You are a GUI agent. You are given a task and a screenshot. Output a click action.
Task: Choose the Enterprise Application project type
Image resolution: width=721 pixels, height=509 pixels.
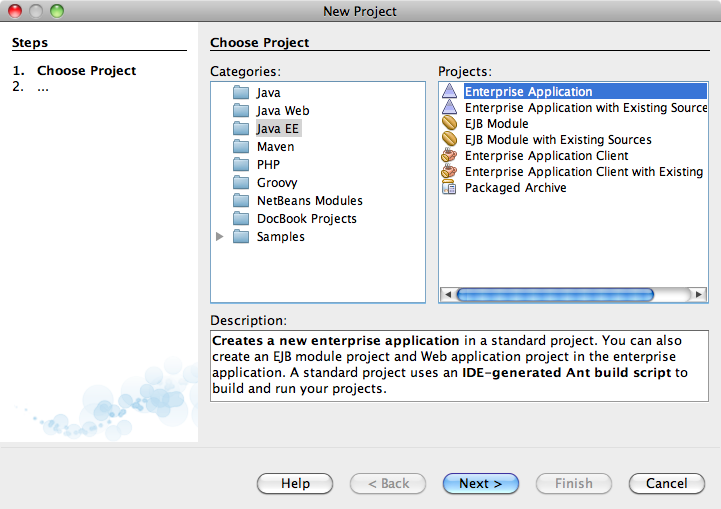pos(585,91)
